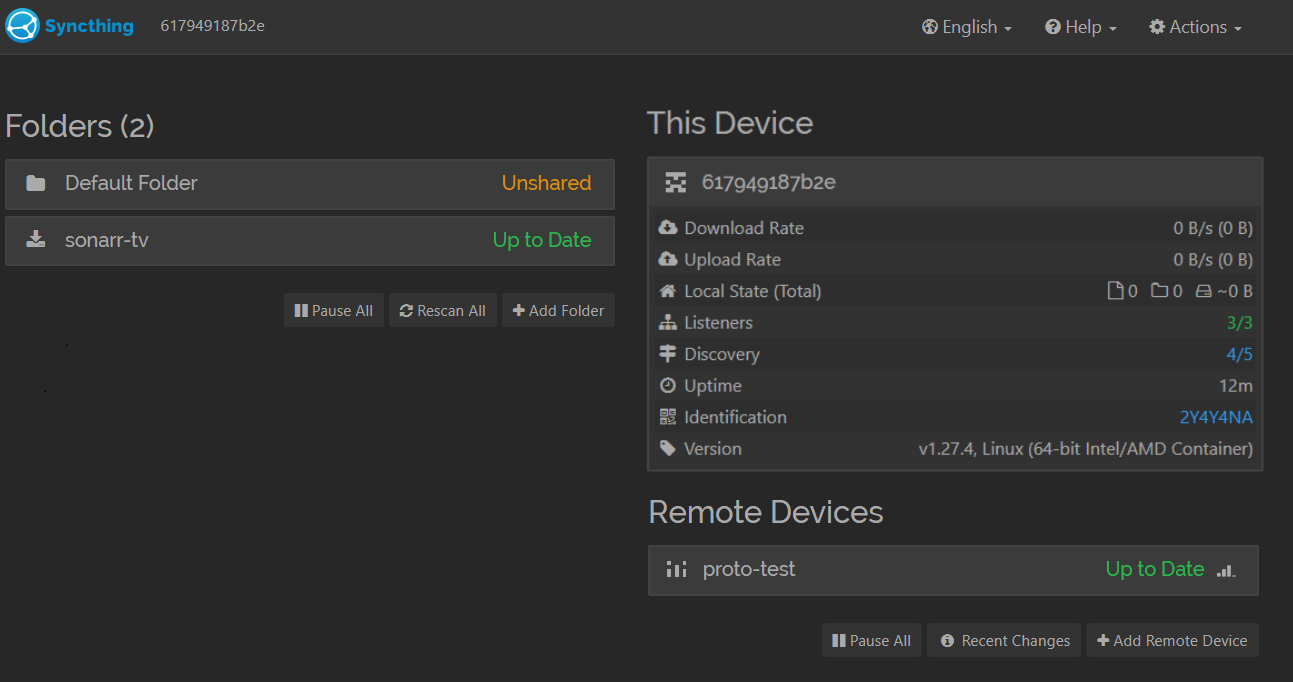Click the Listeners sitemap icon

(668, 323)
